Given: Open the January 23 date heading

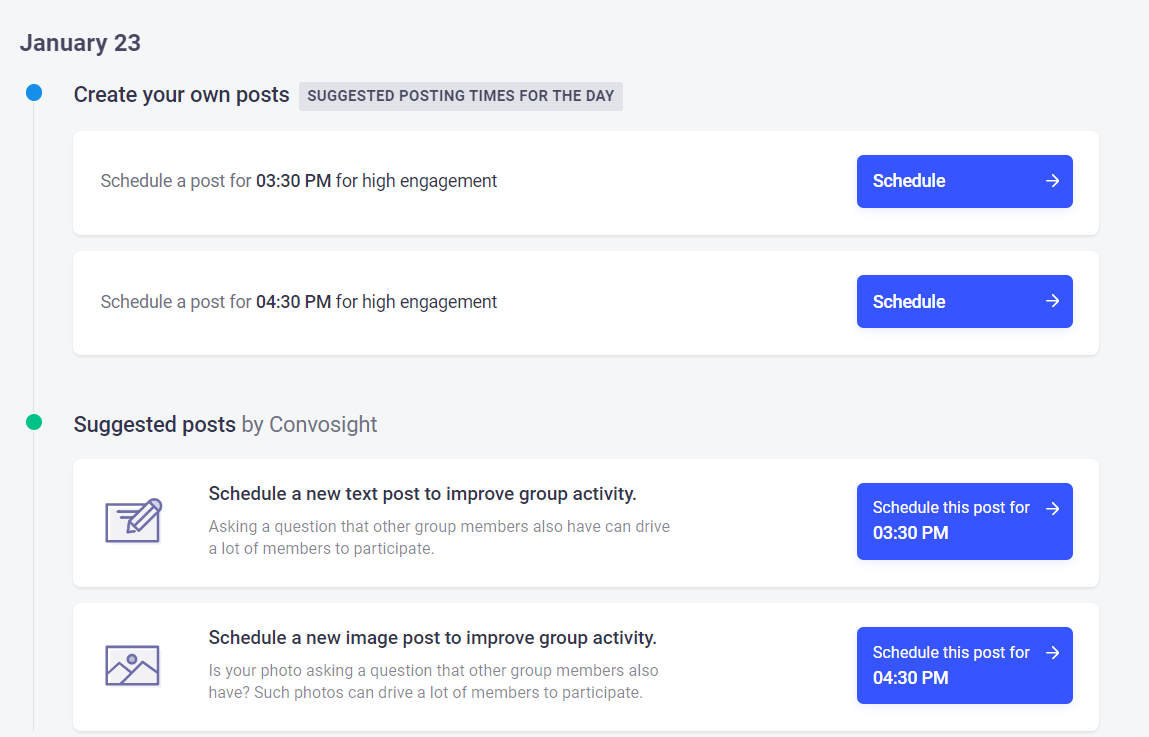Looking at the screenshot, I should pyautogui.click(x=80, y=42).
